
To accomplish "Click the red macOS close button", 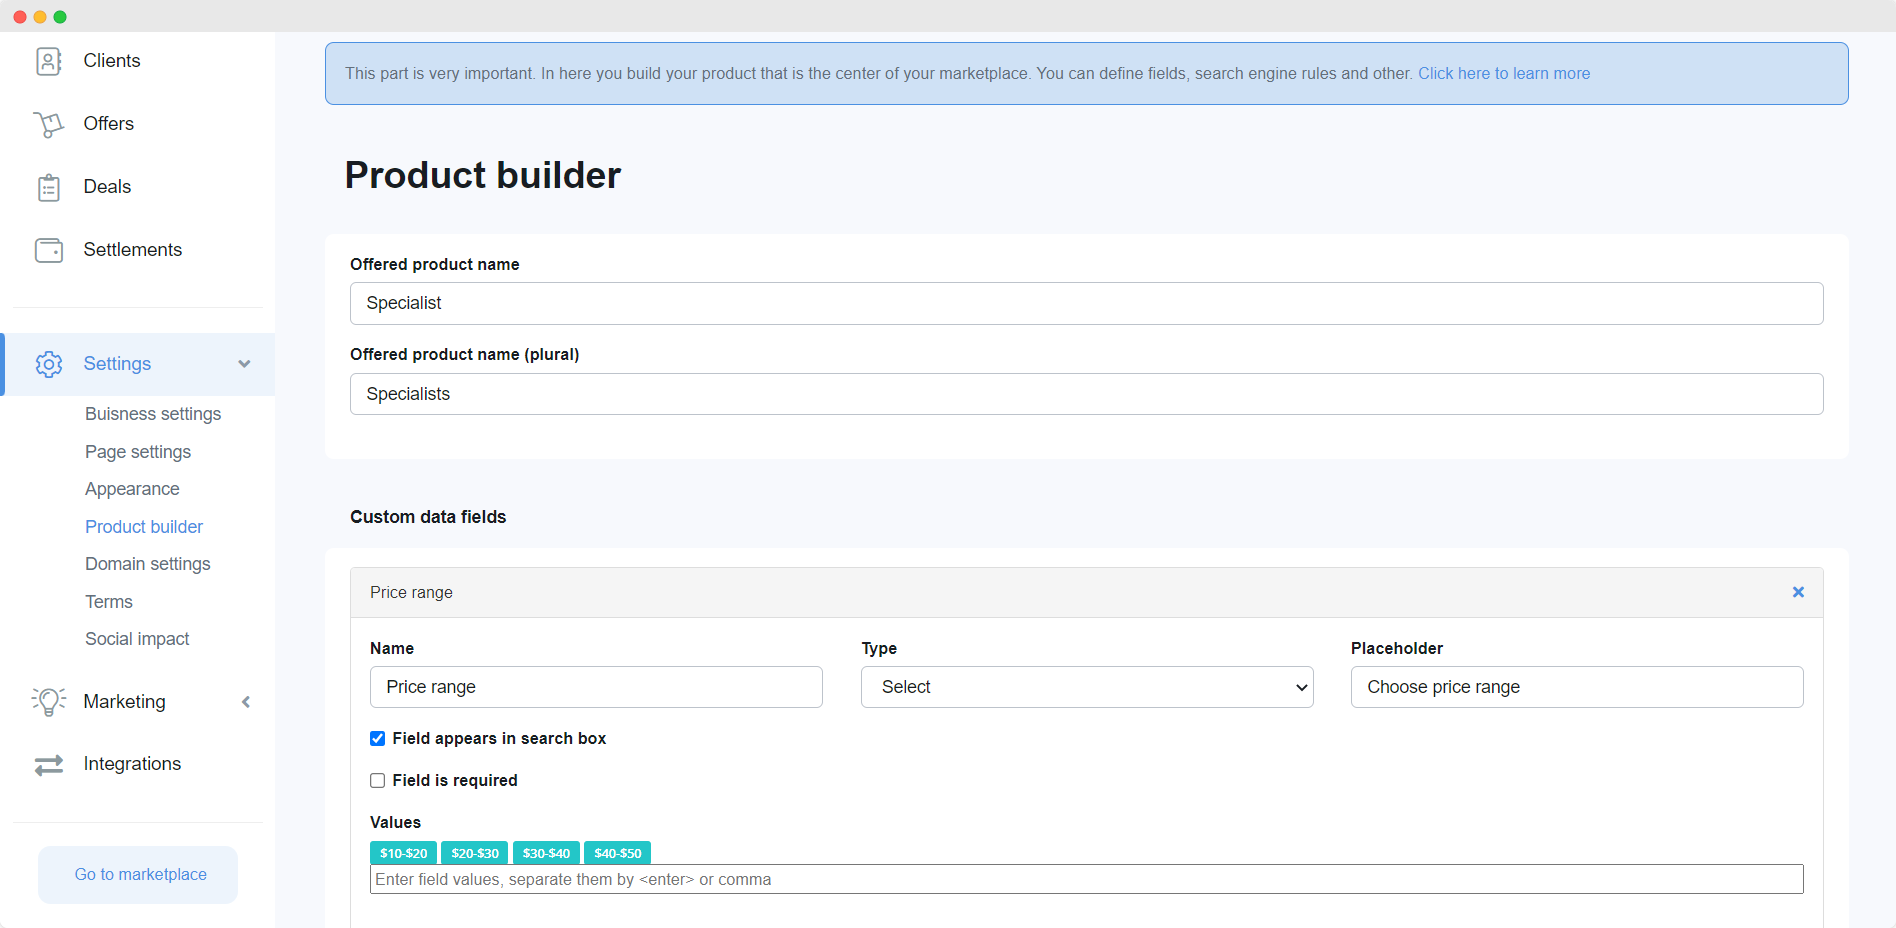I will [x=20, y=17].
